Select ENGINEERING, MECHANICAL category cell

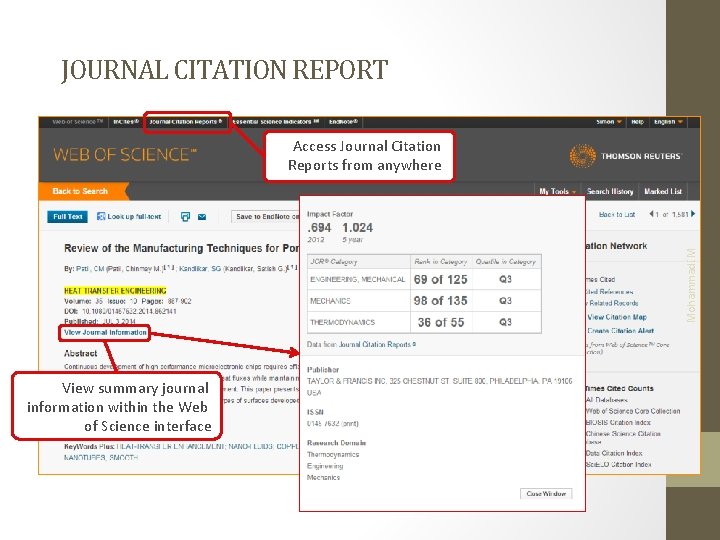click(x=358, y=279)
